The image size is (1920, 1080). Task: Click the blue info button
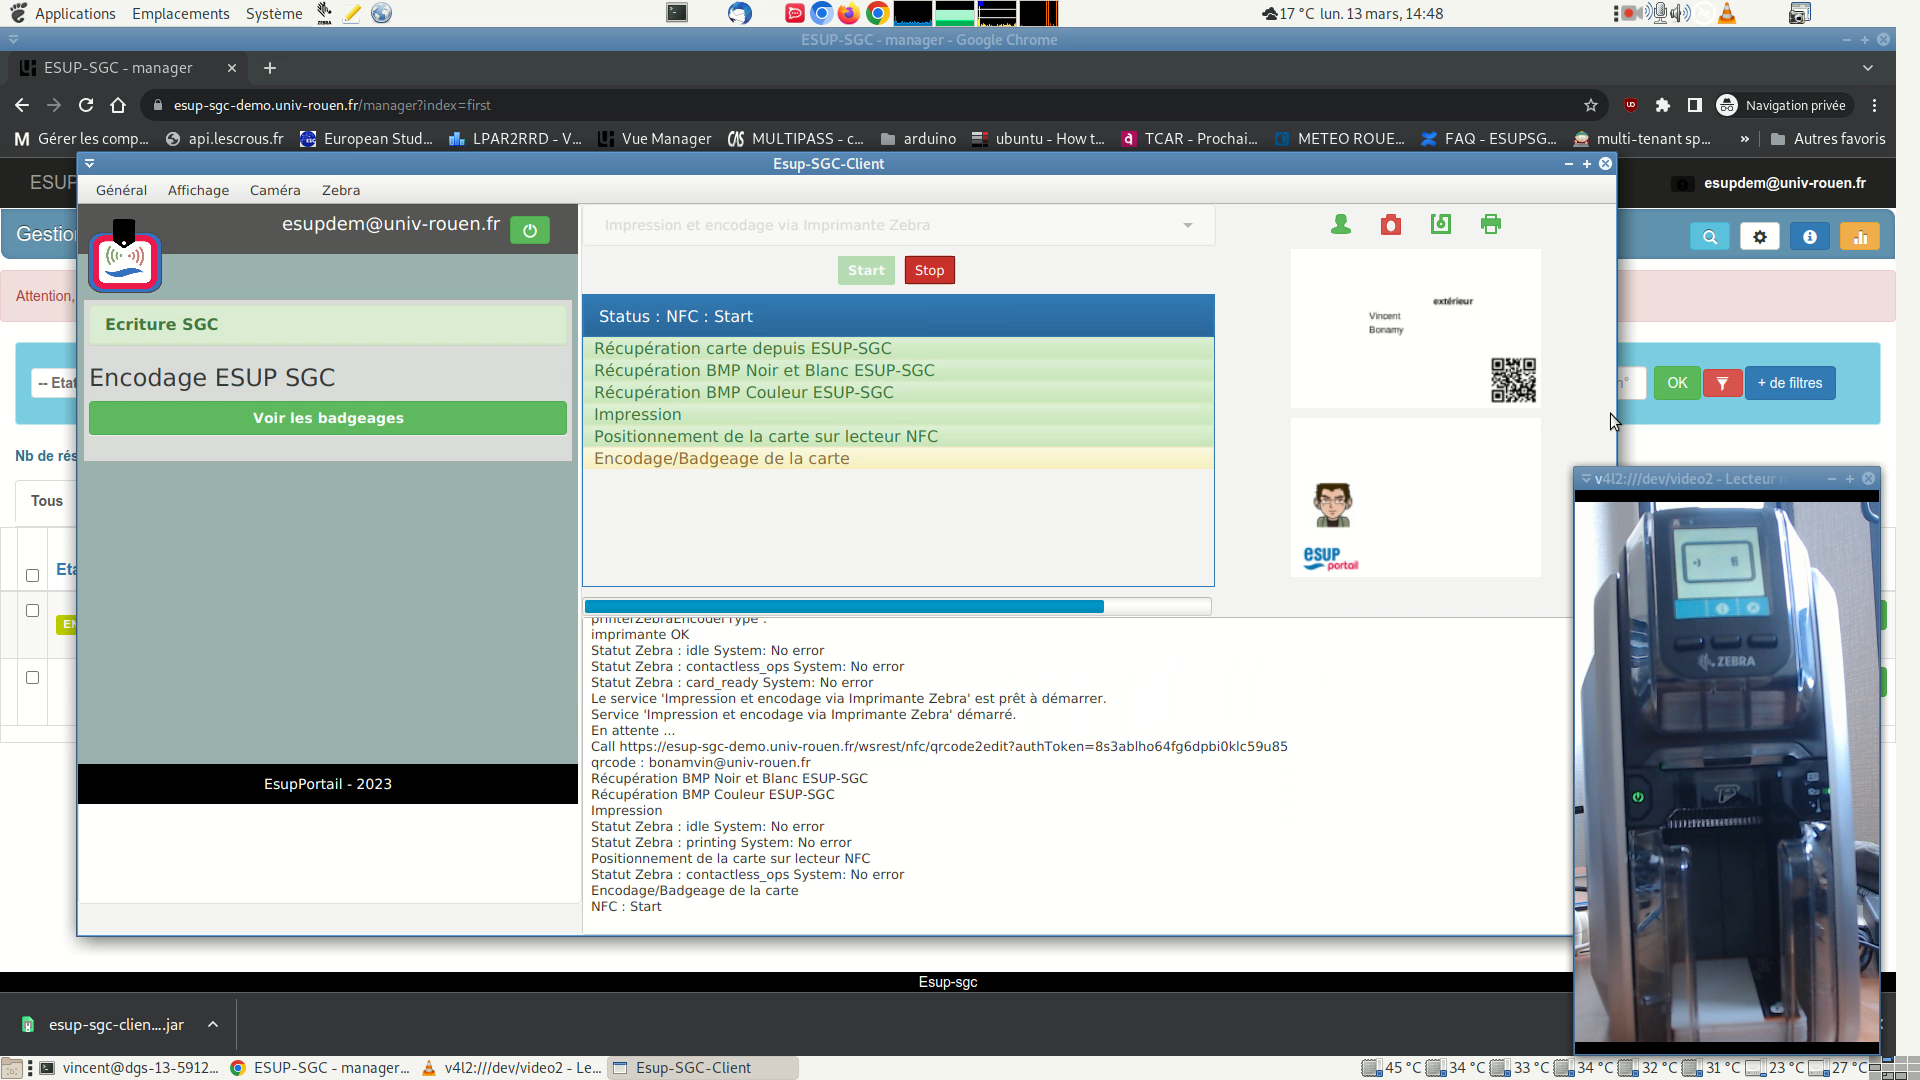pyautogui.click(x=1810, y=237)
